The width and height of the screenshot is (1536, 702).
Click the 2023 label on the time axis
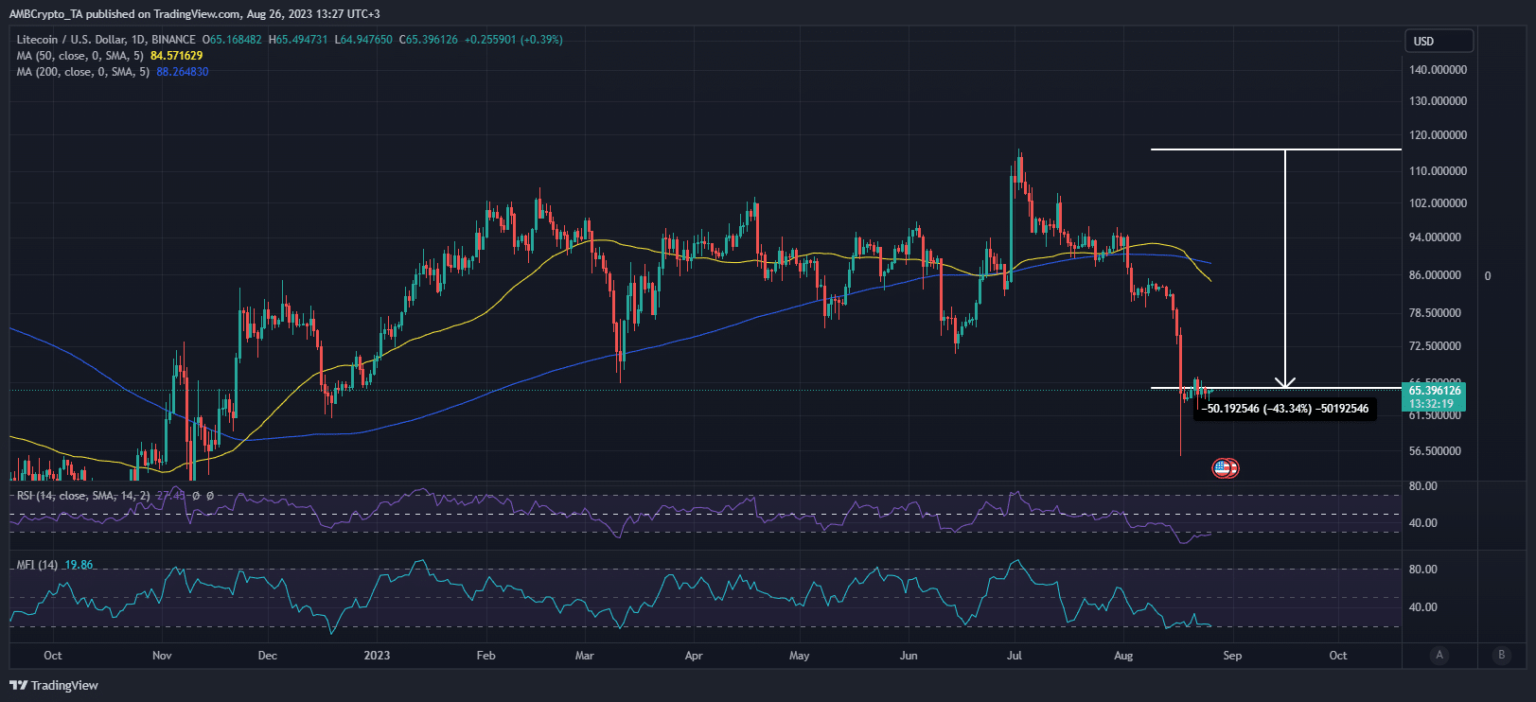[x=377, y=656]
